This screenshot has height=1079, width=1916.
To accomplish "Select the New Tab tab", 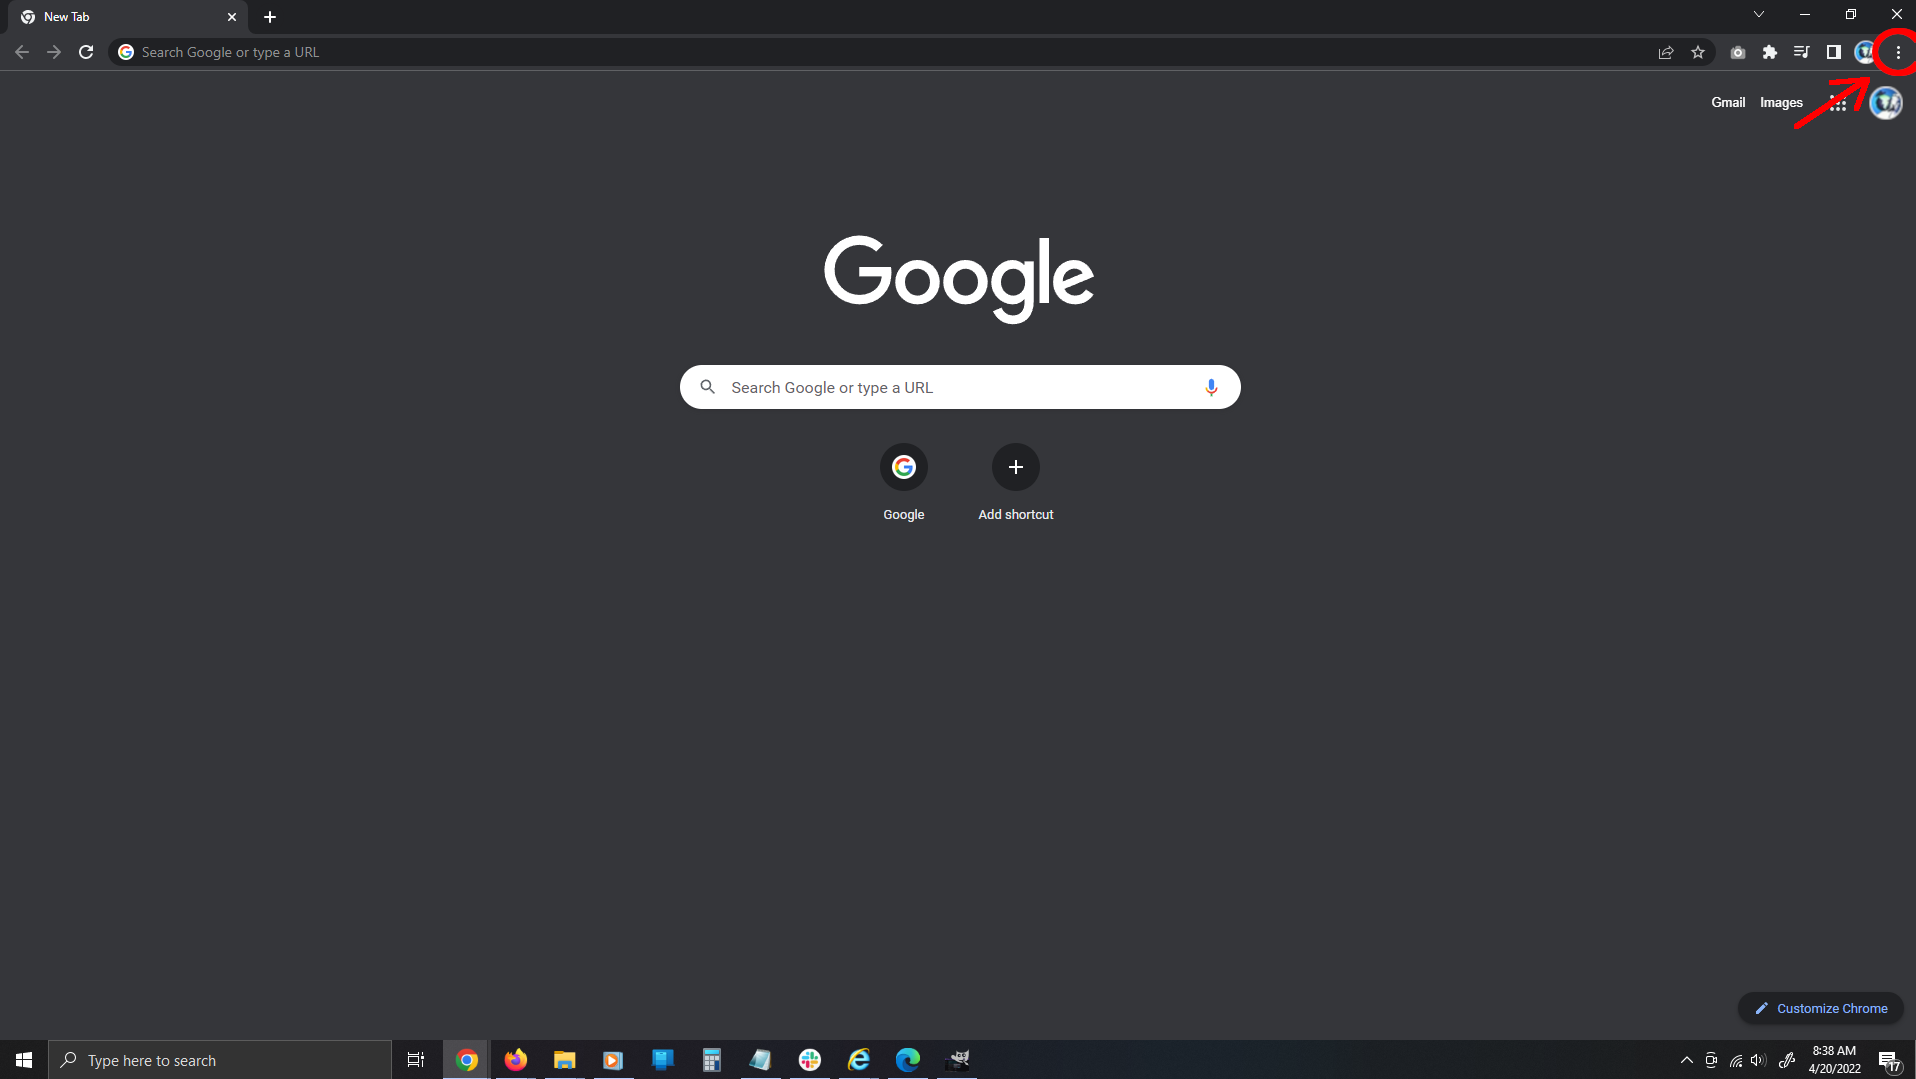I will [127, 17].
